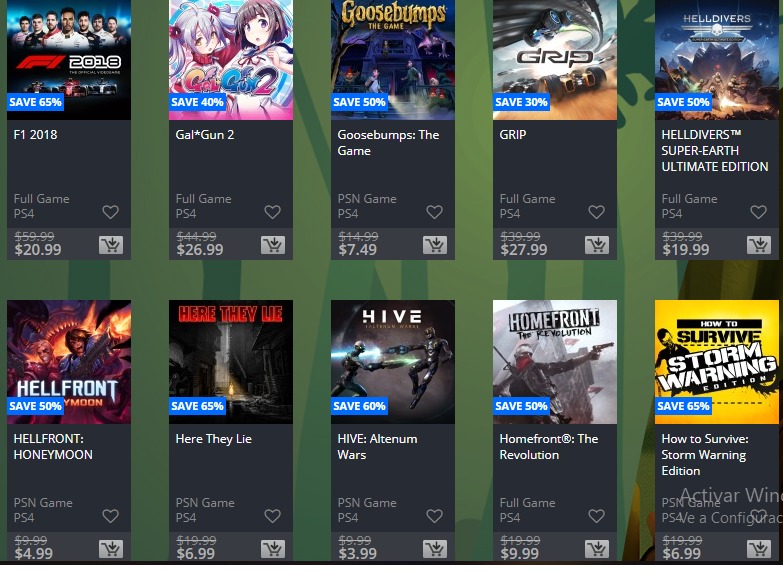Open the How to Survive Storm Warning cover
This screenshot has width=783, height=572.
pos(717,362)
